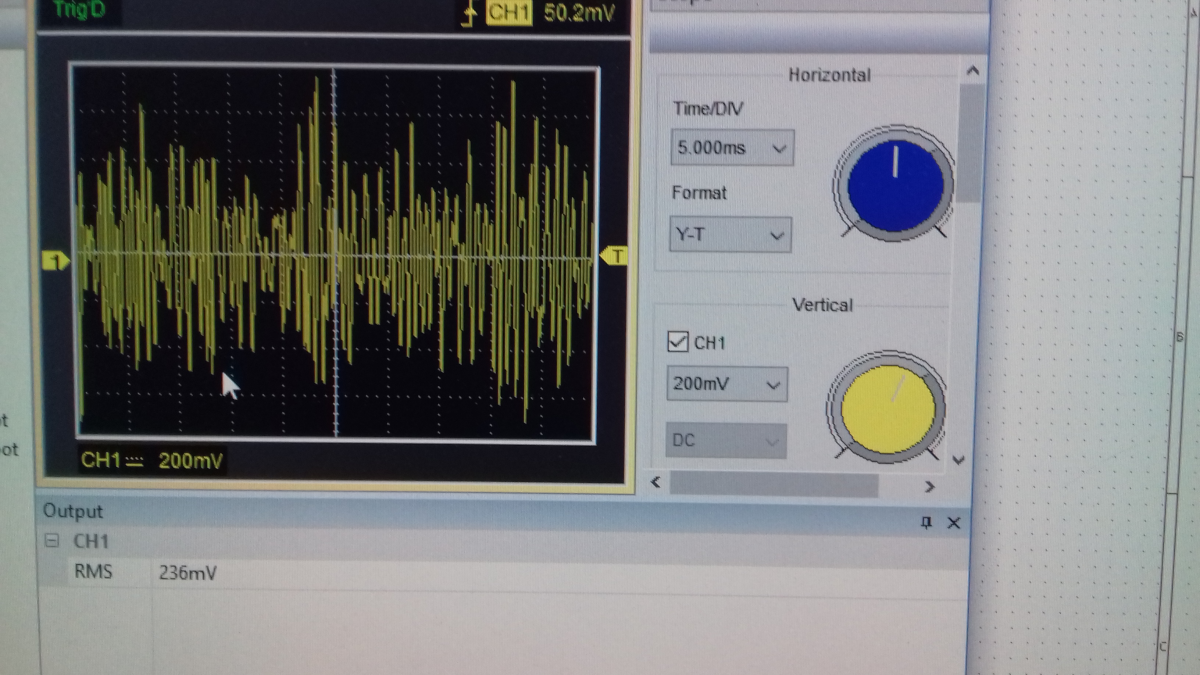Close the Output panel
1200x675 pixels.
pyautogui.click(x=953, y=523)
